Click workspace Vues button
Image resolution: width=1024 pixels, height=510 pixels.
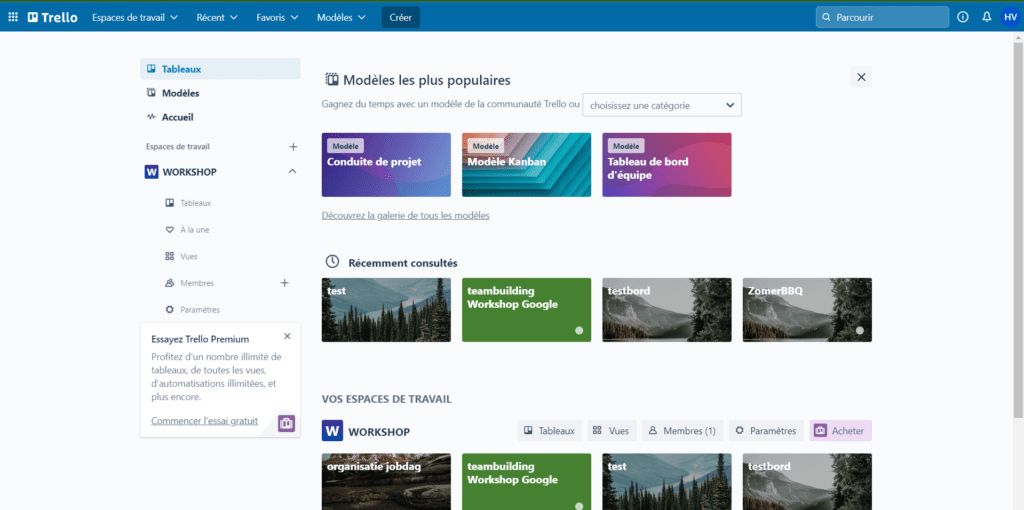pos(611,431)
